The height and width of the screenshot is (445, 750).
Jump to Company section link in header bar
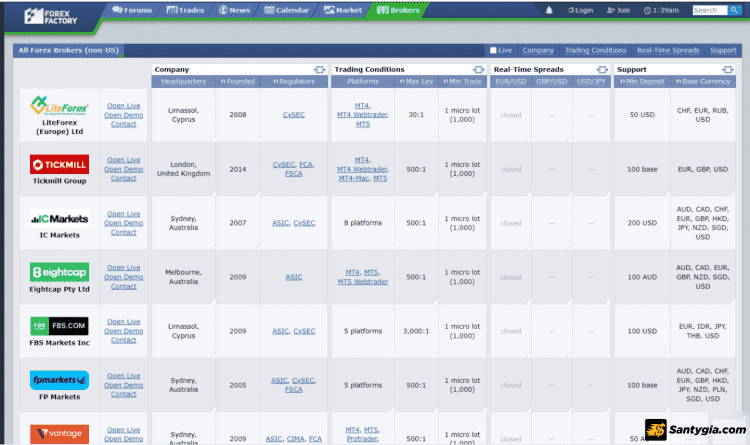(538, 50)
